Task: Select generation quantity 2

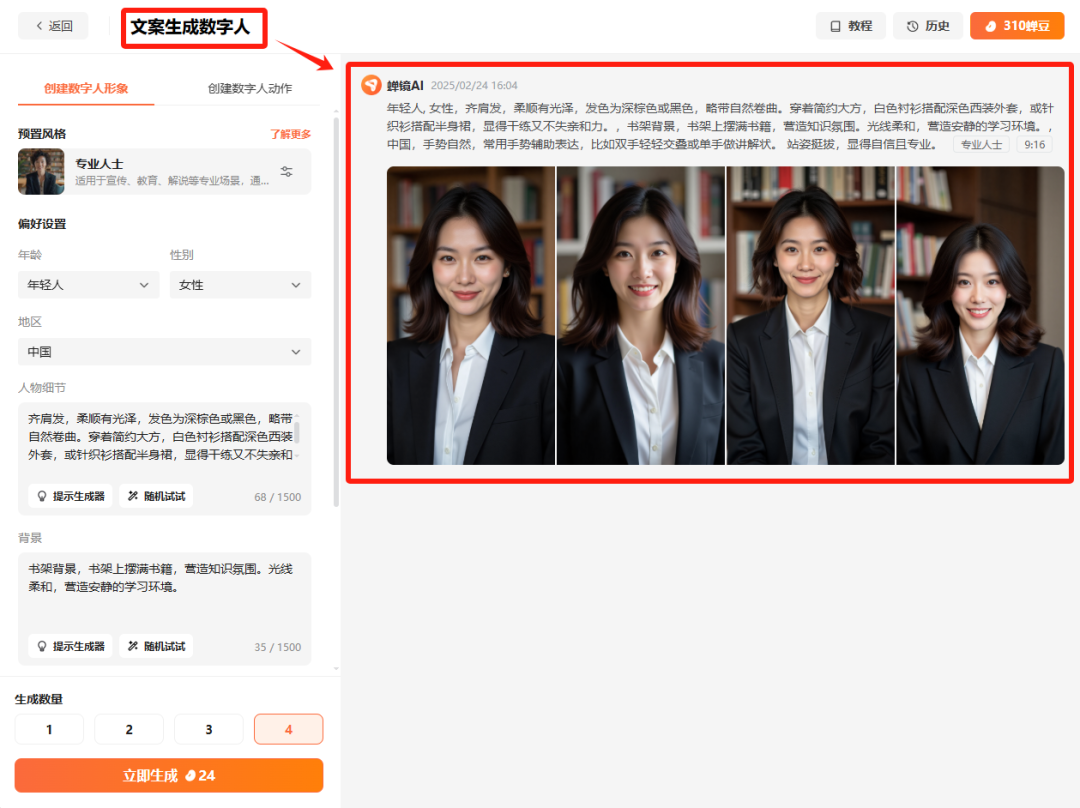Action: coord(129,729)
